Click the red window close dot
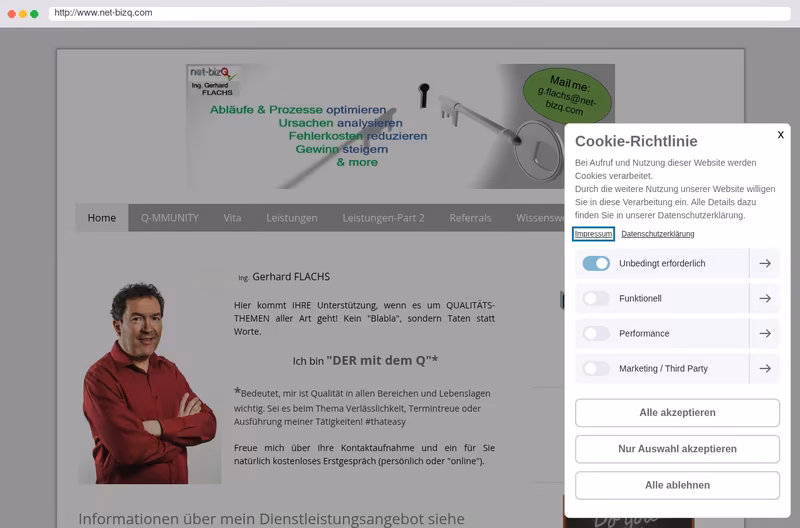This screenshot has height=528, width=800. [x=12, y=14]
